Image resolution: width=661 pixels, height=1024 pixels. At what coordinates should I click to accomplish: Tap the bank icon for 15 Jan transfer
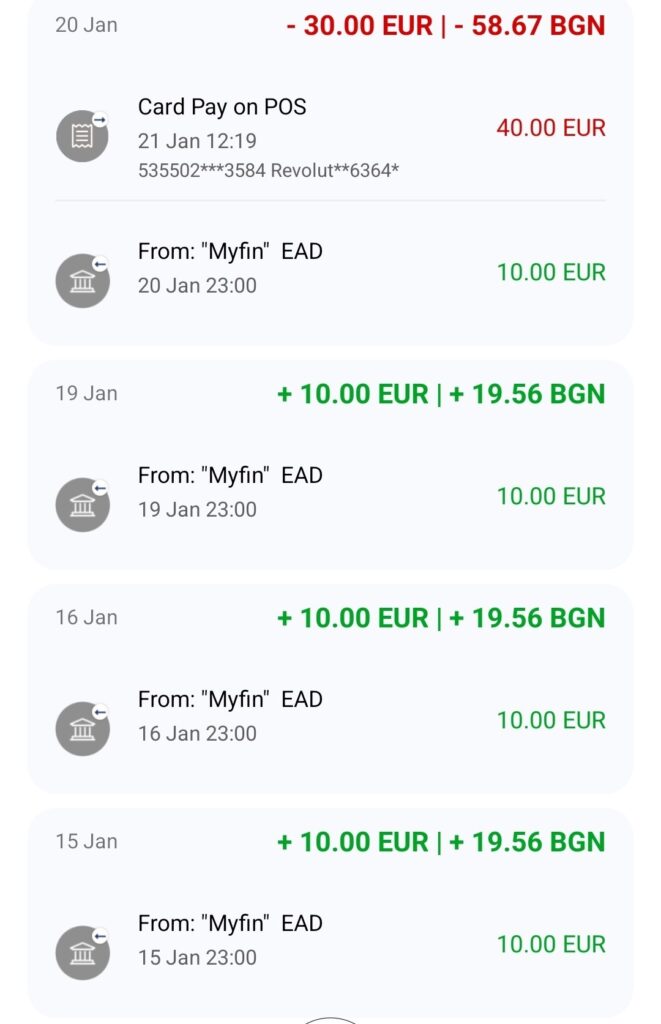point(82,953)
